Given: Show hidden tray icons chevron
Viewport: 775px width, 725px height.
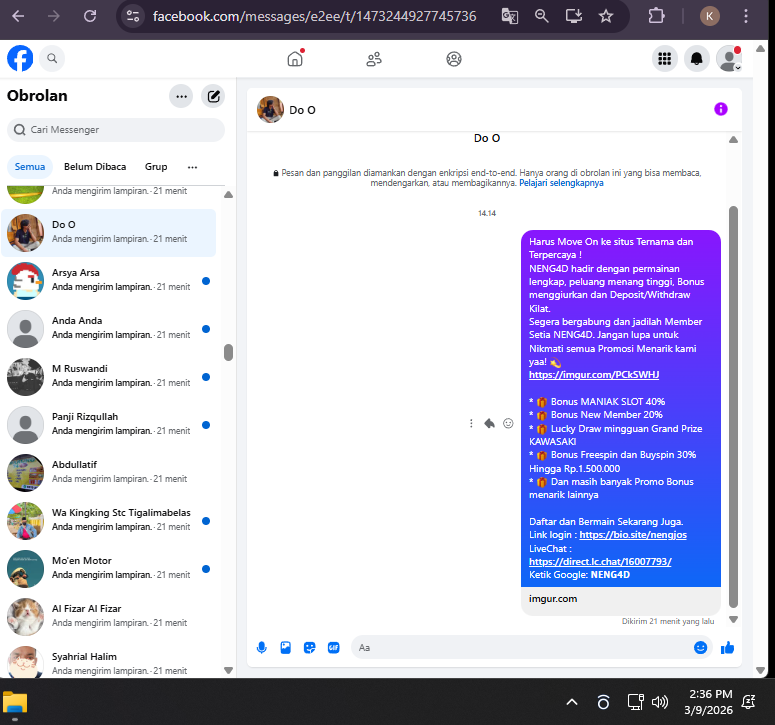Looking at the screenshot, I should [x=572, y=702].
